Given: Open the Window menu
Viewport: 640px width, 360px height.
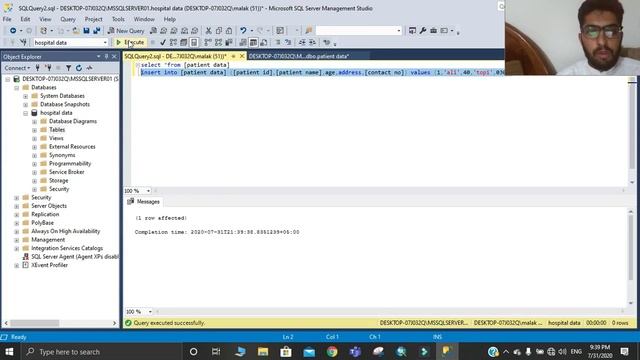Looking at the screenshot, I should 144,19.
